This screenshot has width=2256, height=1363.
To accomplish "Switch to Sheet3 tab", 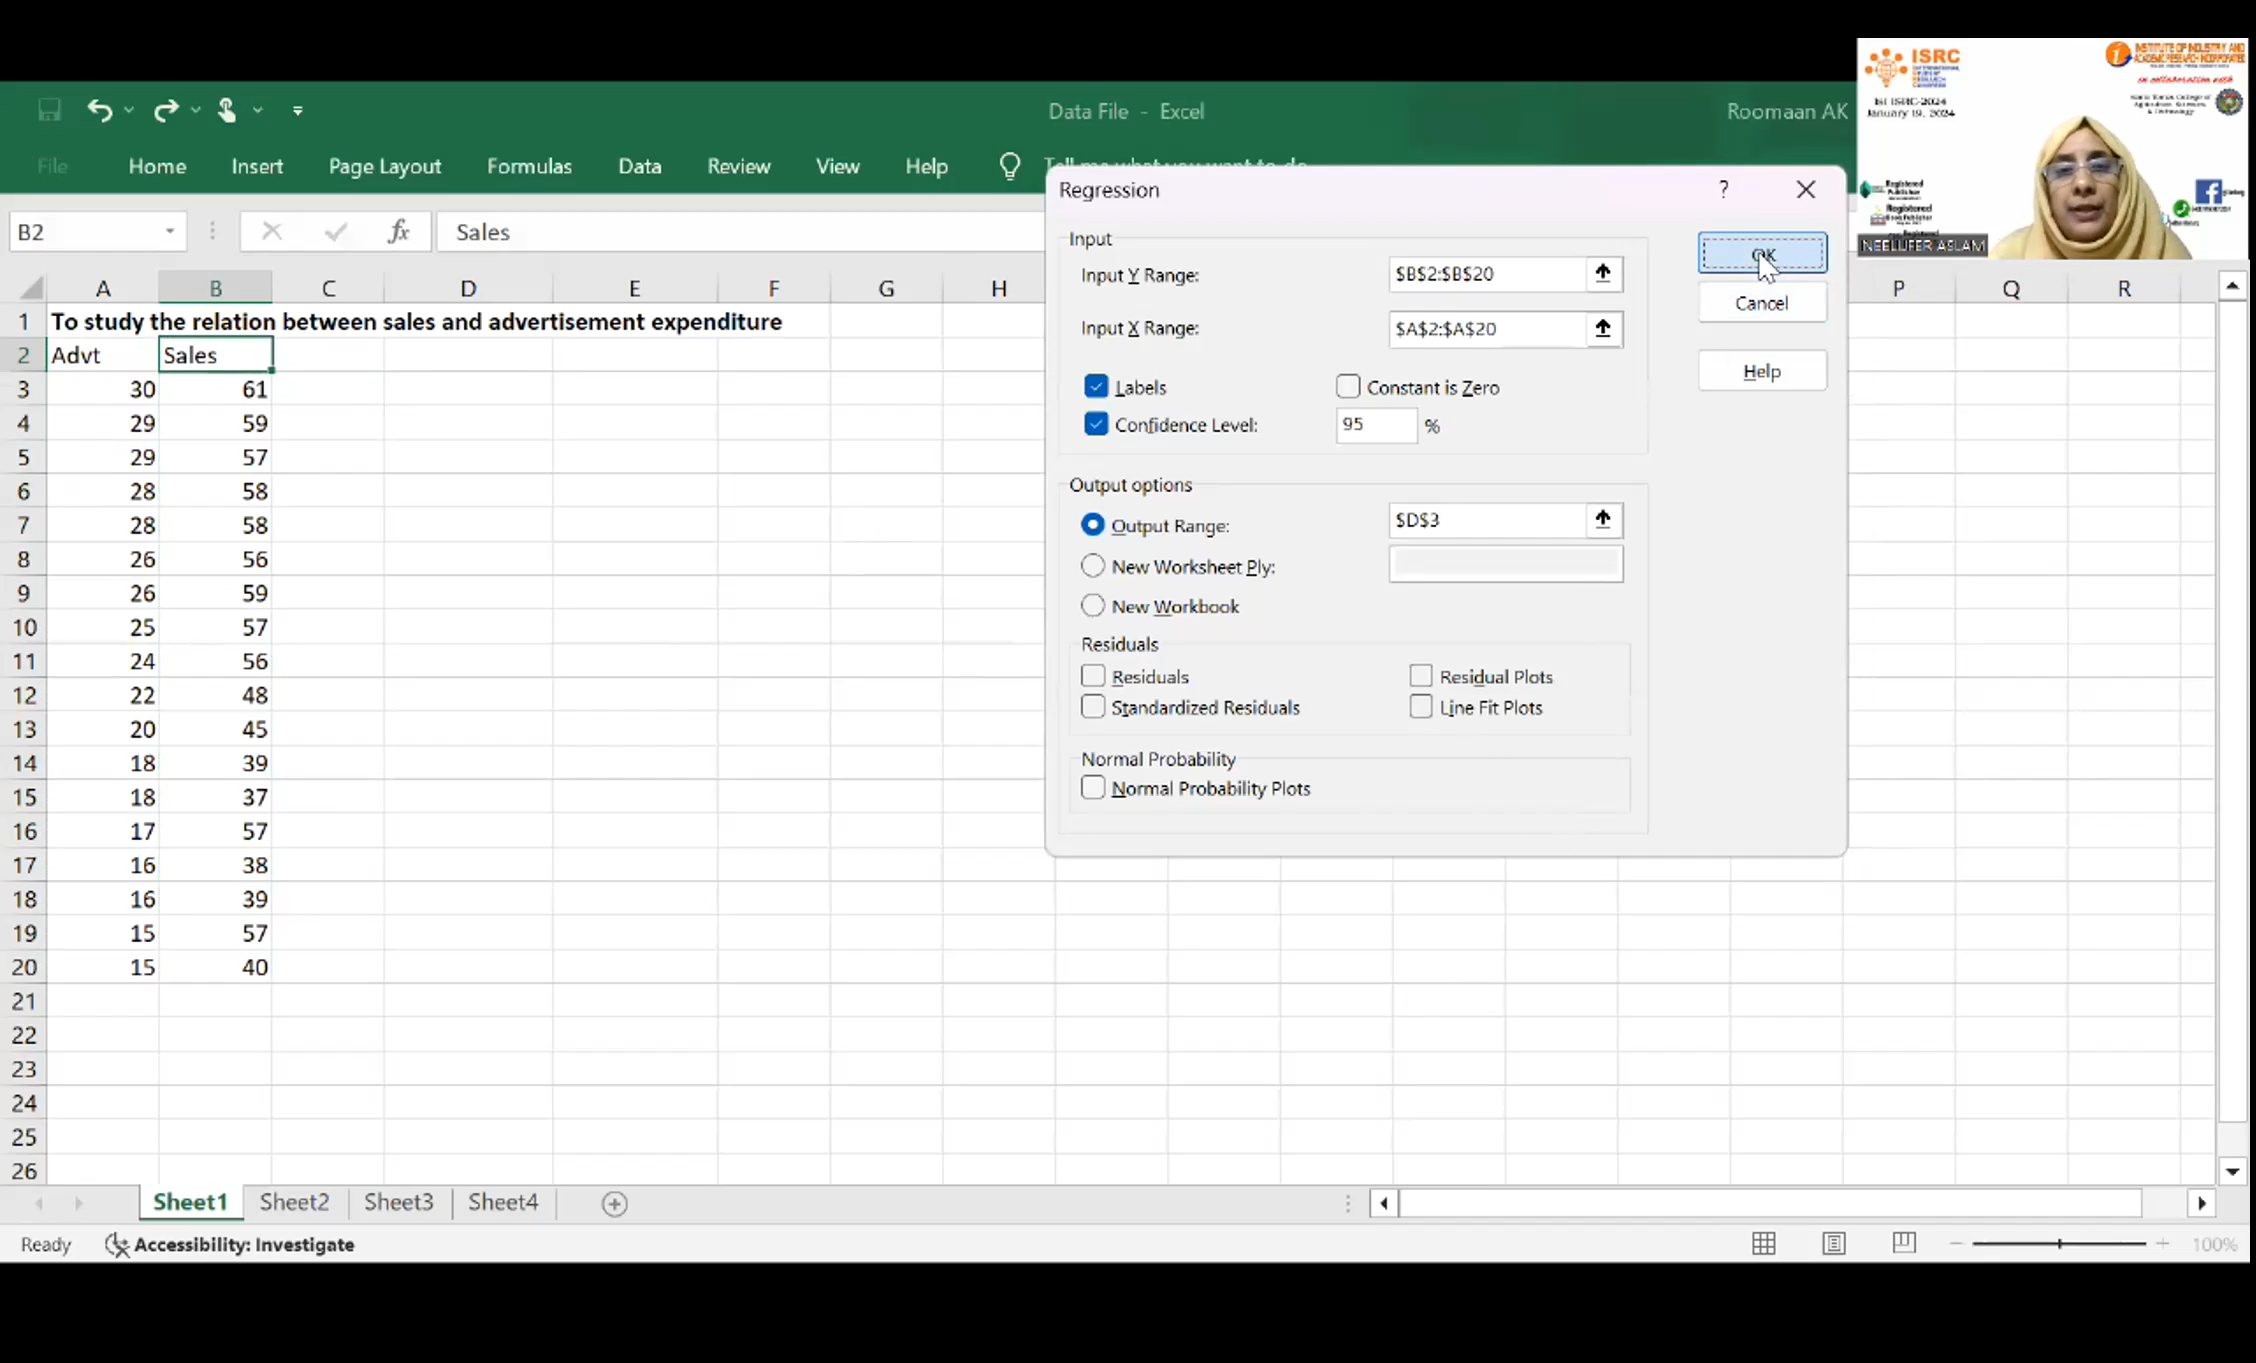I will point(398,1202).
